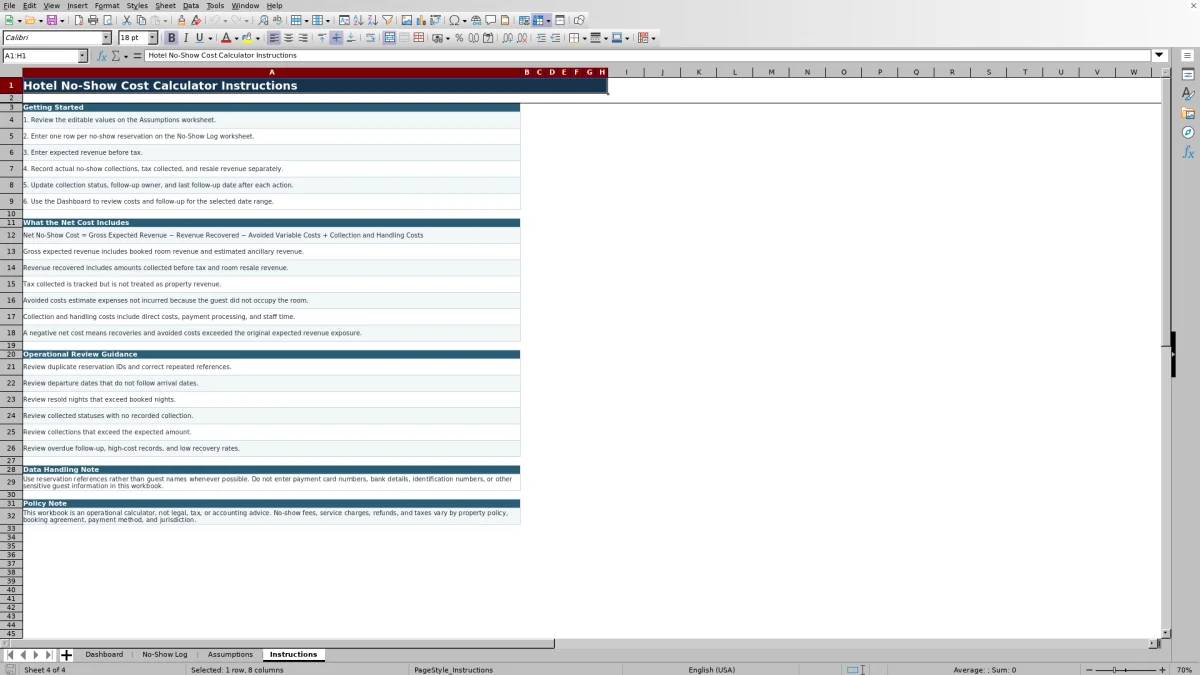Click row header 12
1200x675 pixels.
click(x=11, y=235)
